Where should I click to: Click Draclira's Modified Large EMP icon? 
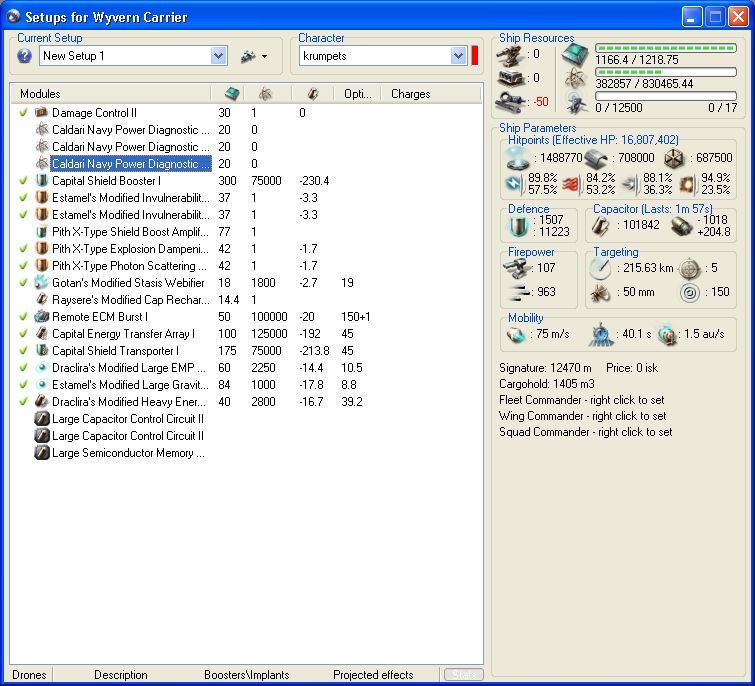[42, 368]
